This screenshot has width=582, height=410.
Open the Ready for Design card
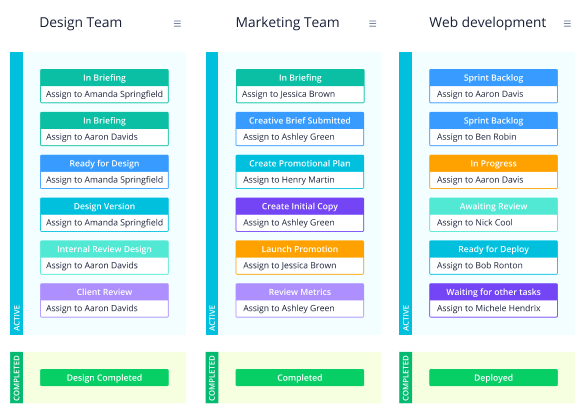coord(104,172)
